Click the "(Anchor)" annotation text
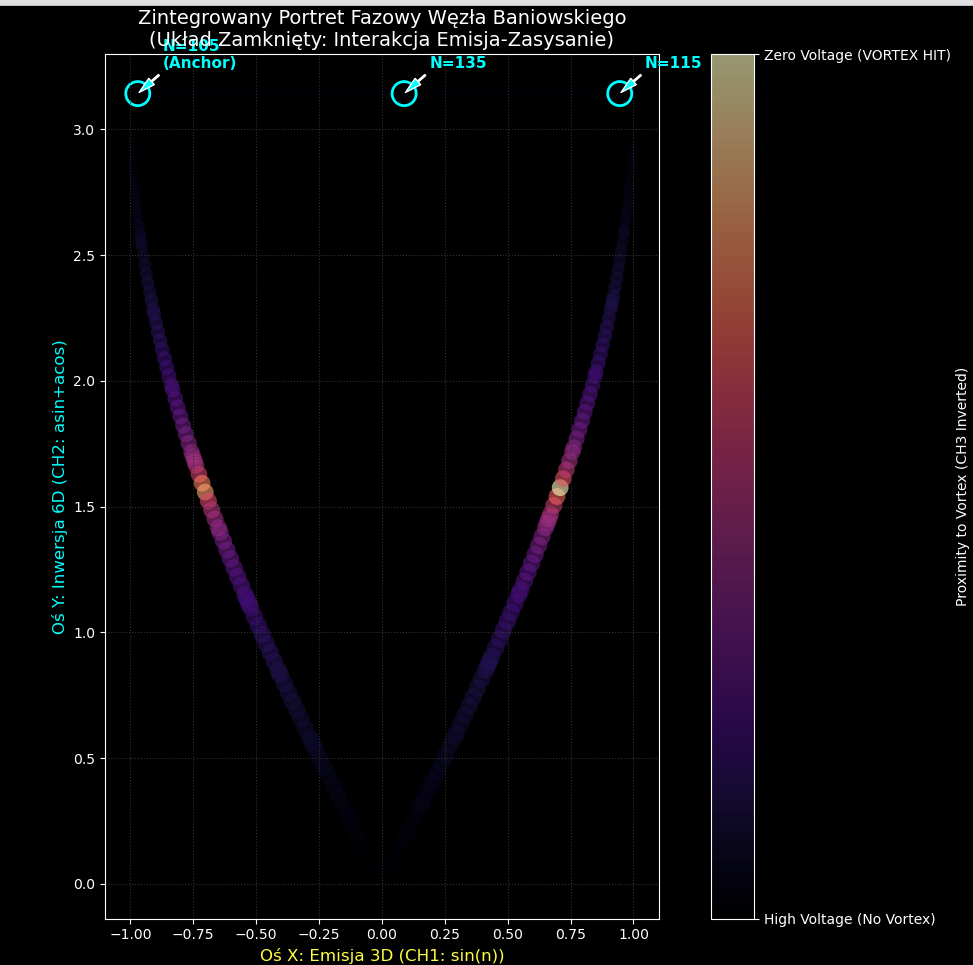The height and width of the screenshot is (965, 973). [200, 63]
